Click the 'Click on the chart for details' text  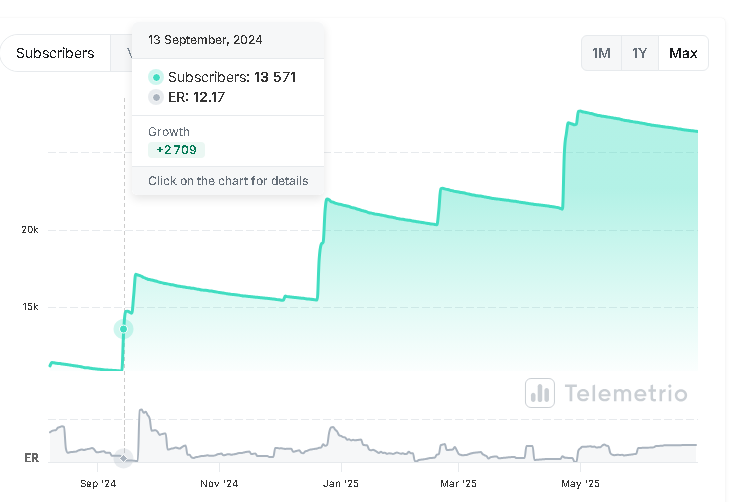coord(228,181)
